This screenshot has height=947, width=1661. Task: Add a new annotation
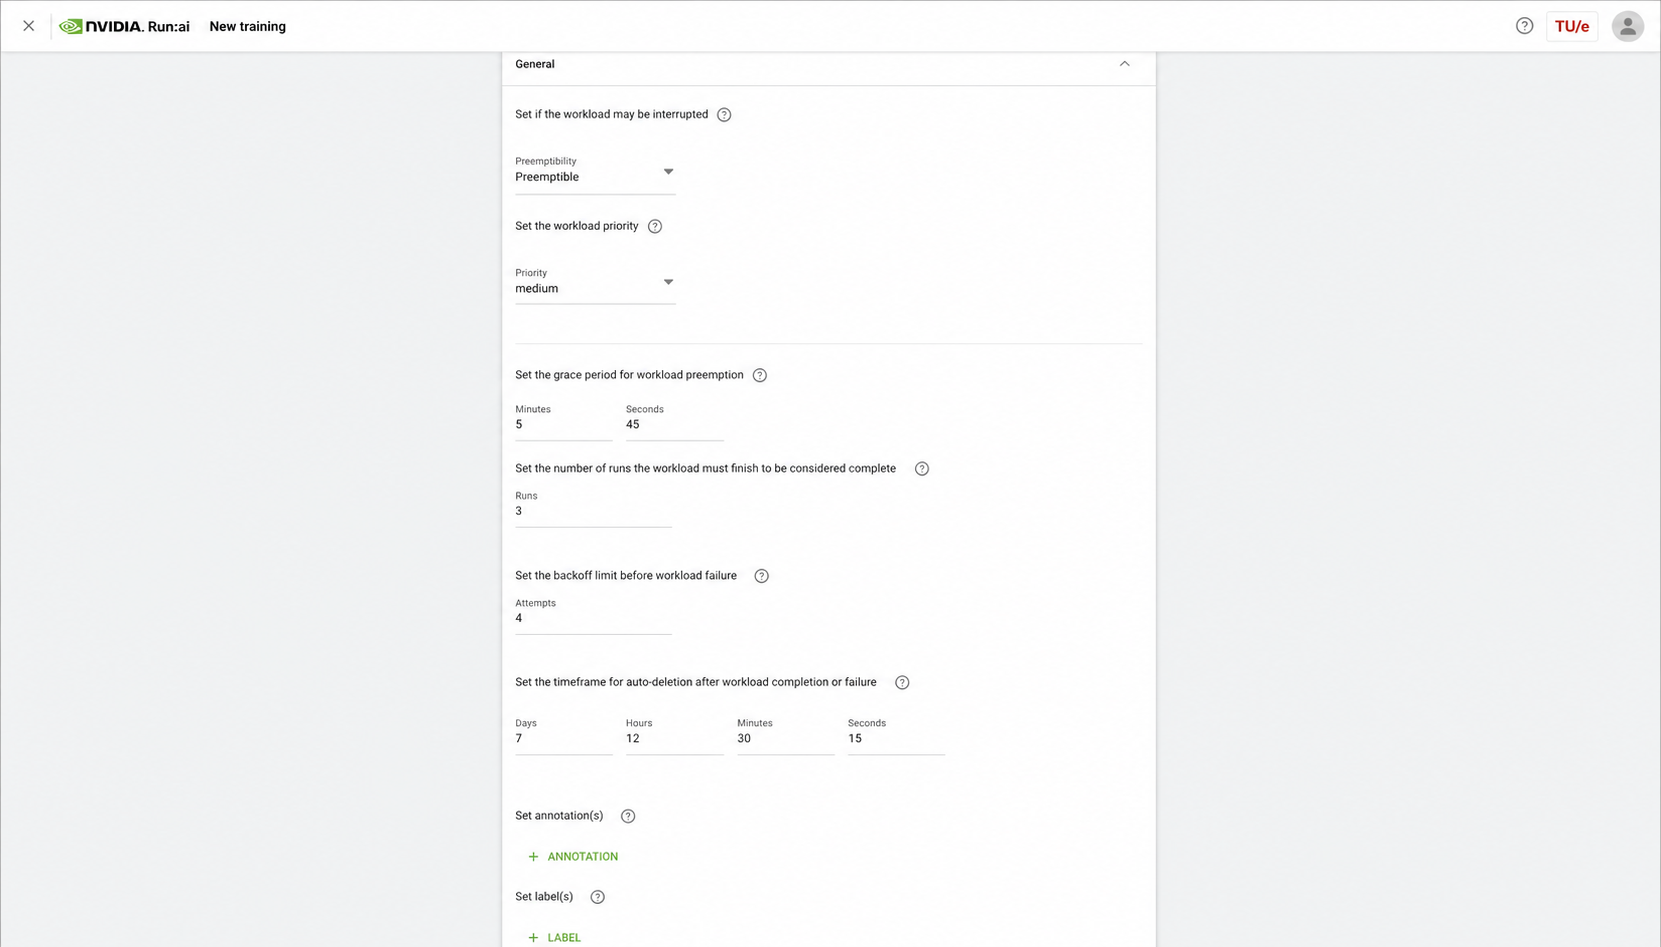tap(573, 857)
